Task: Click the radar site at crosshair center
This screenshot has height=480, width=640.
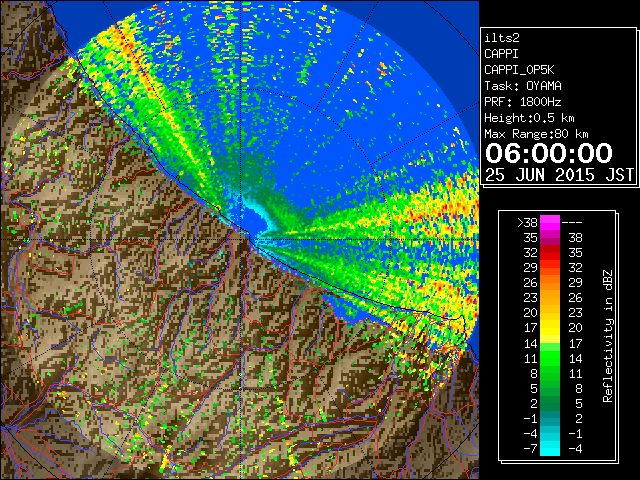Action: (x=241, y=239)
